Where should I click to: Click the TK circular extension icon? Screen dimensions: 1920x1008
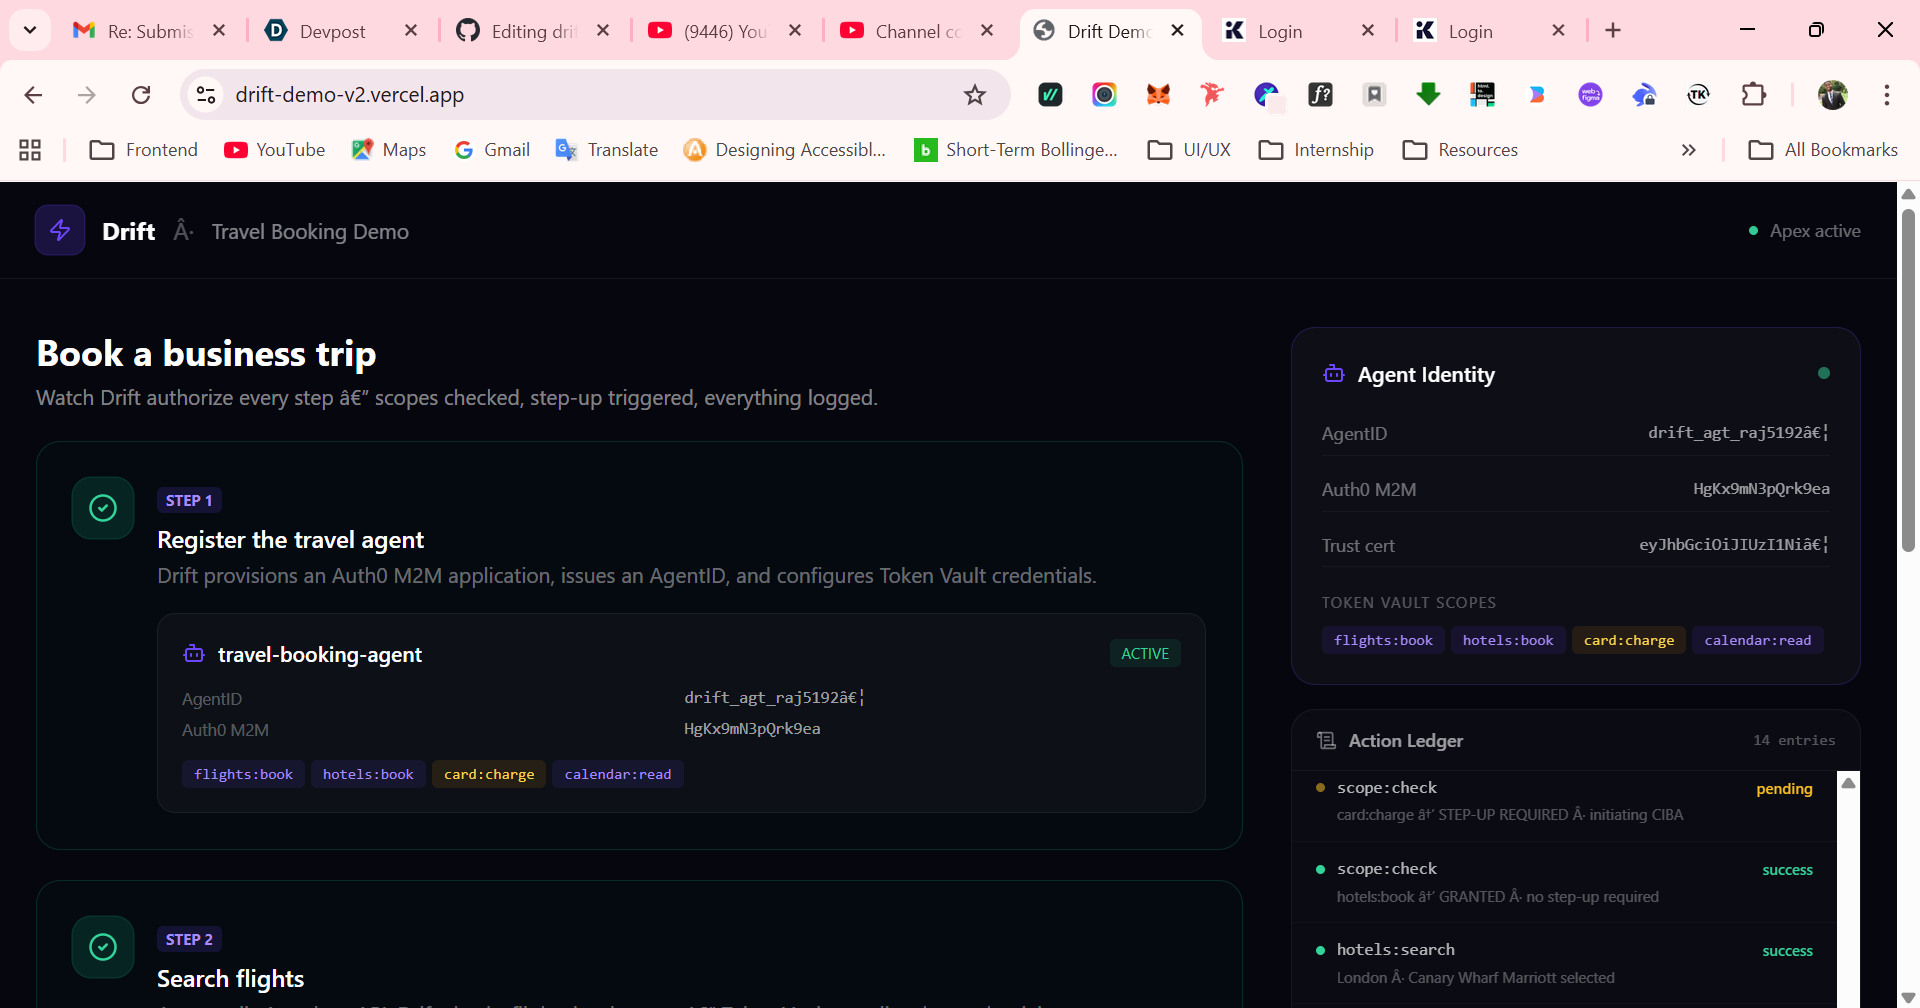click(1698, 95)
